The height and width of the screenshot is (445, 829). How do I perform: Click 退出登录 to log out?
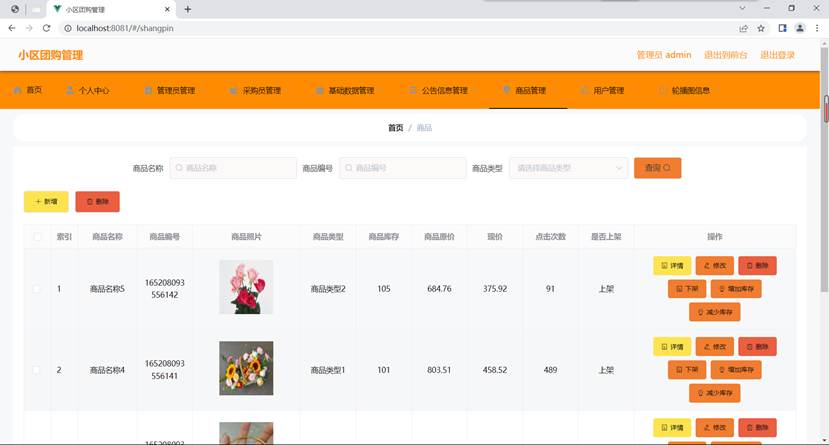point(777,55)
